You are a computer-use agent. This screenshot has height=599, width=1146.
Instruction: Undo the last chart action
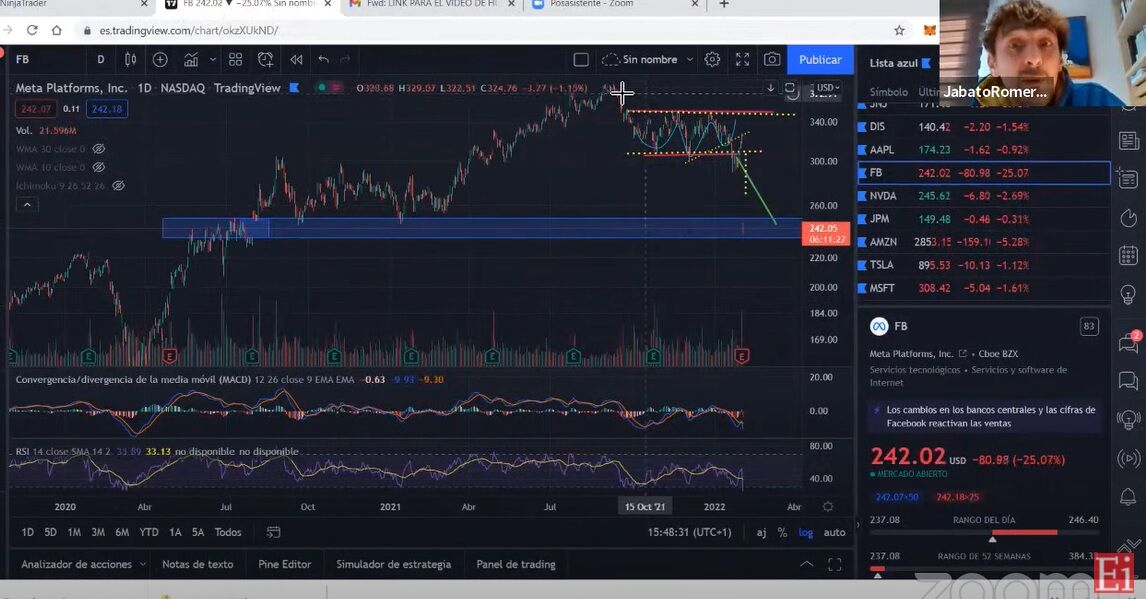(x=323, y=59)
